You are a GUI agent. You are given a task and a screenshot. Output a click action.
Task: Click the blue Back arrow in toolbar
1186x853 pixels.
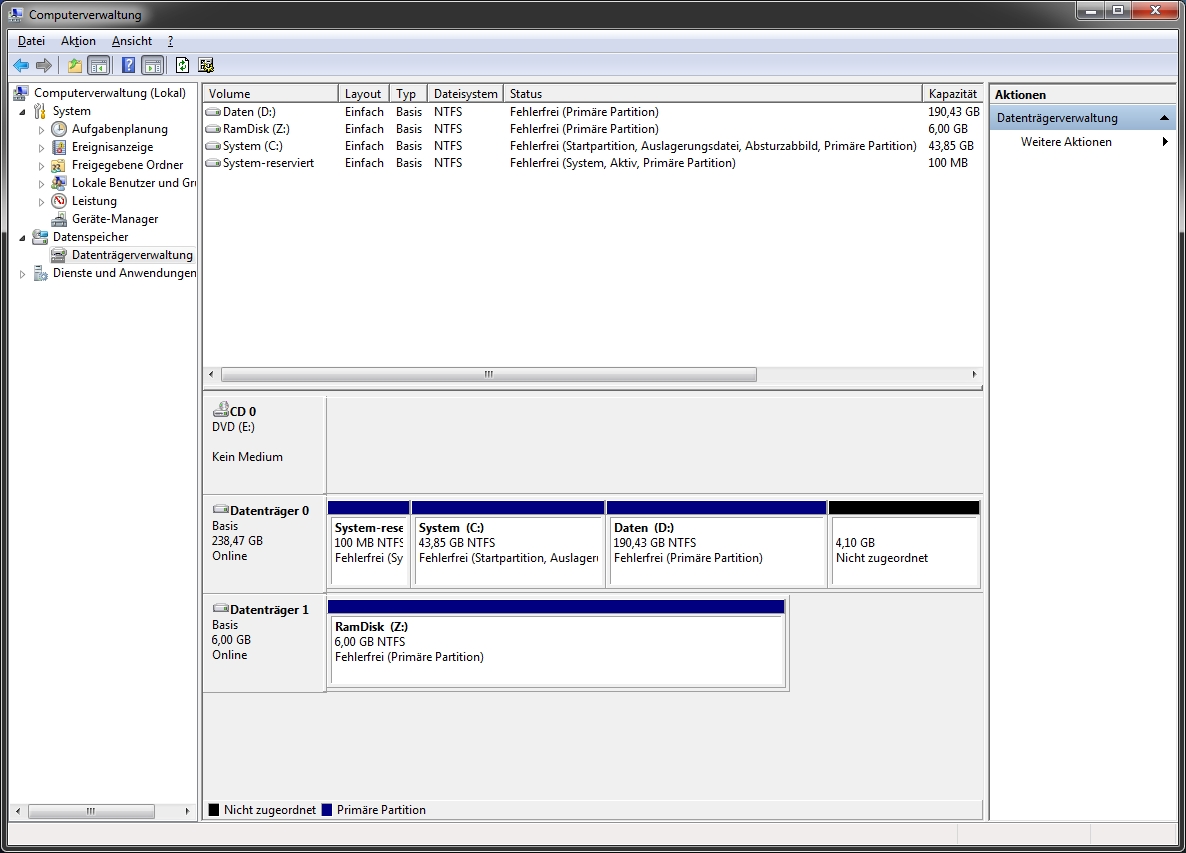point(21,66)
